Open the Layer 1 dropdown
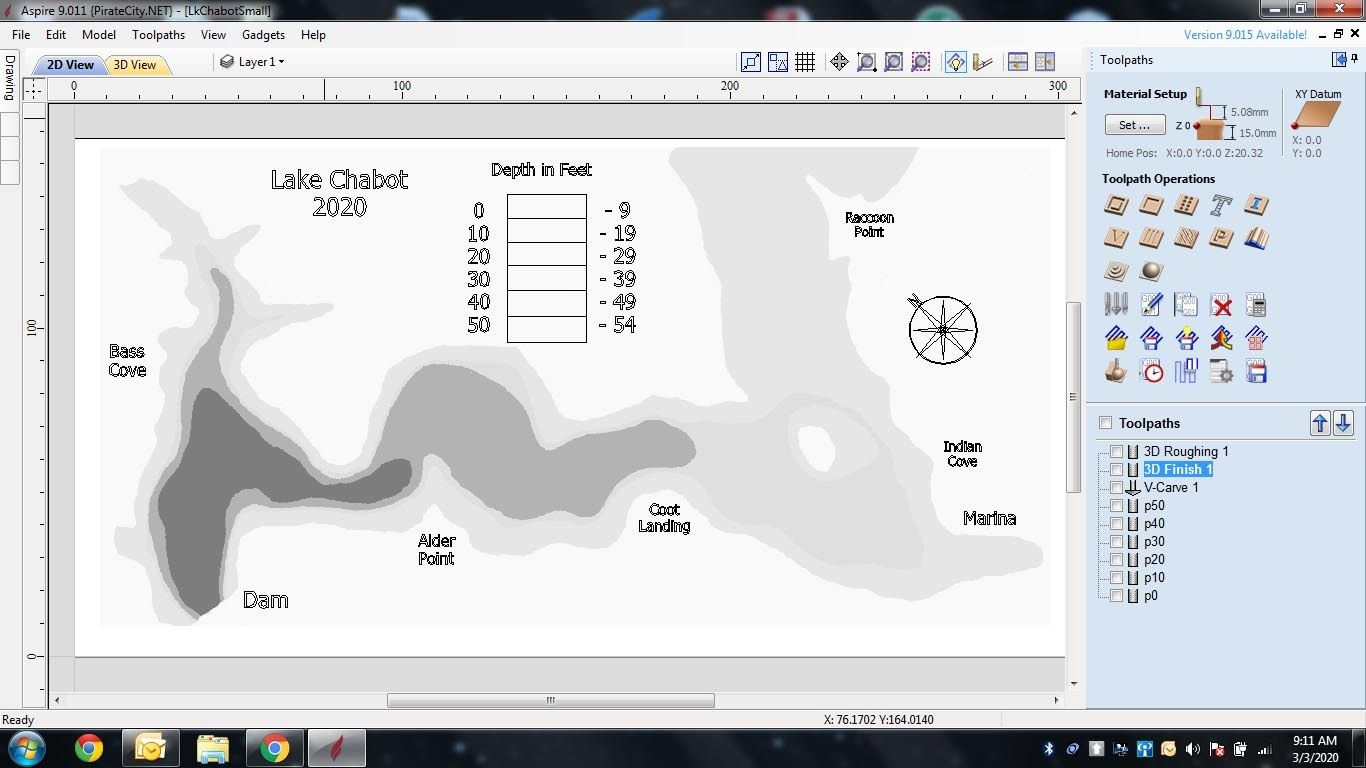Viewport: 1366px width, 768px height. pyautogui.click(x=252, y=61)
